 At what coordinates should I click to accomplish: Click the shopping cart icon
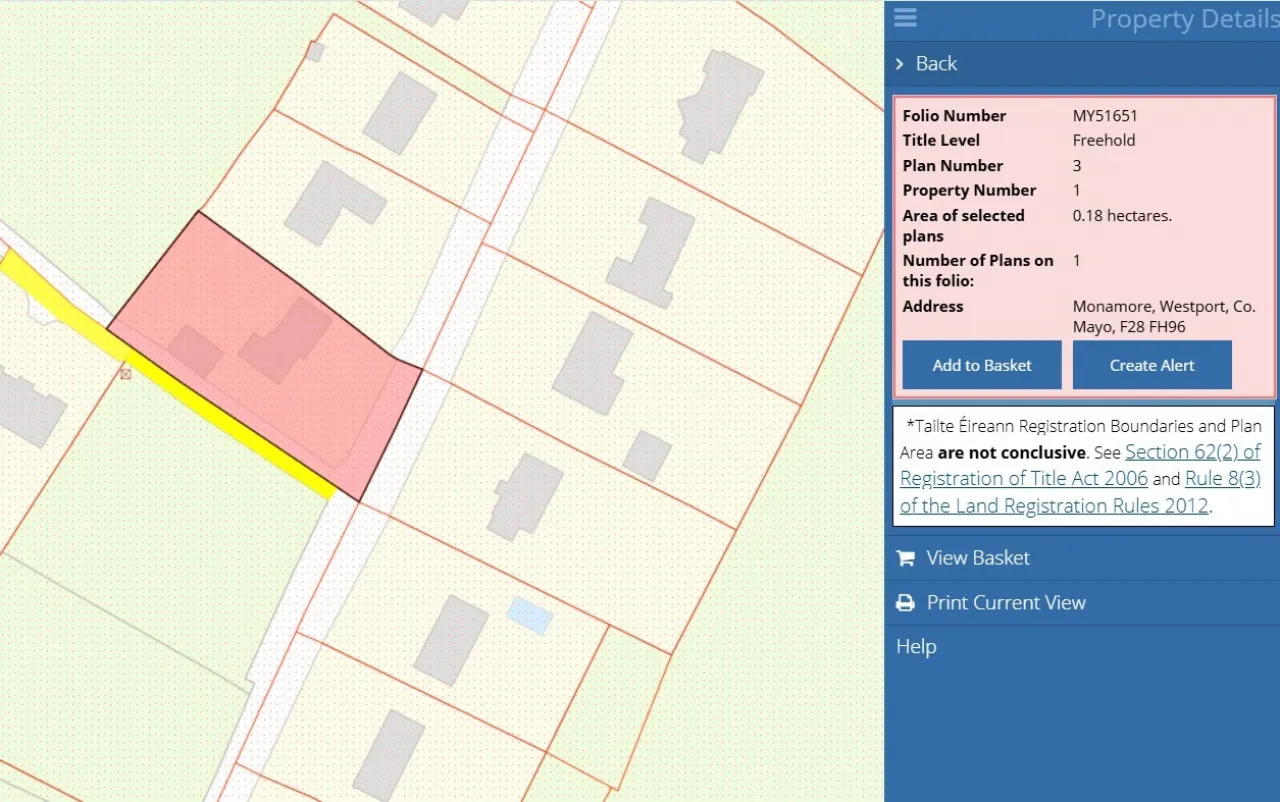(906, 558)
